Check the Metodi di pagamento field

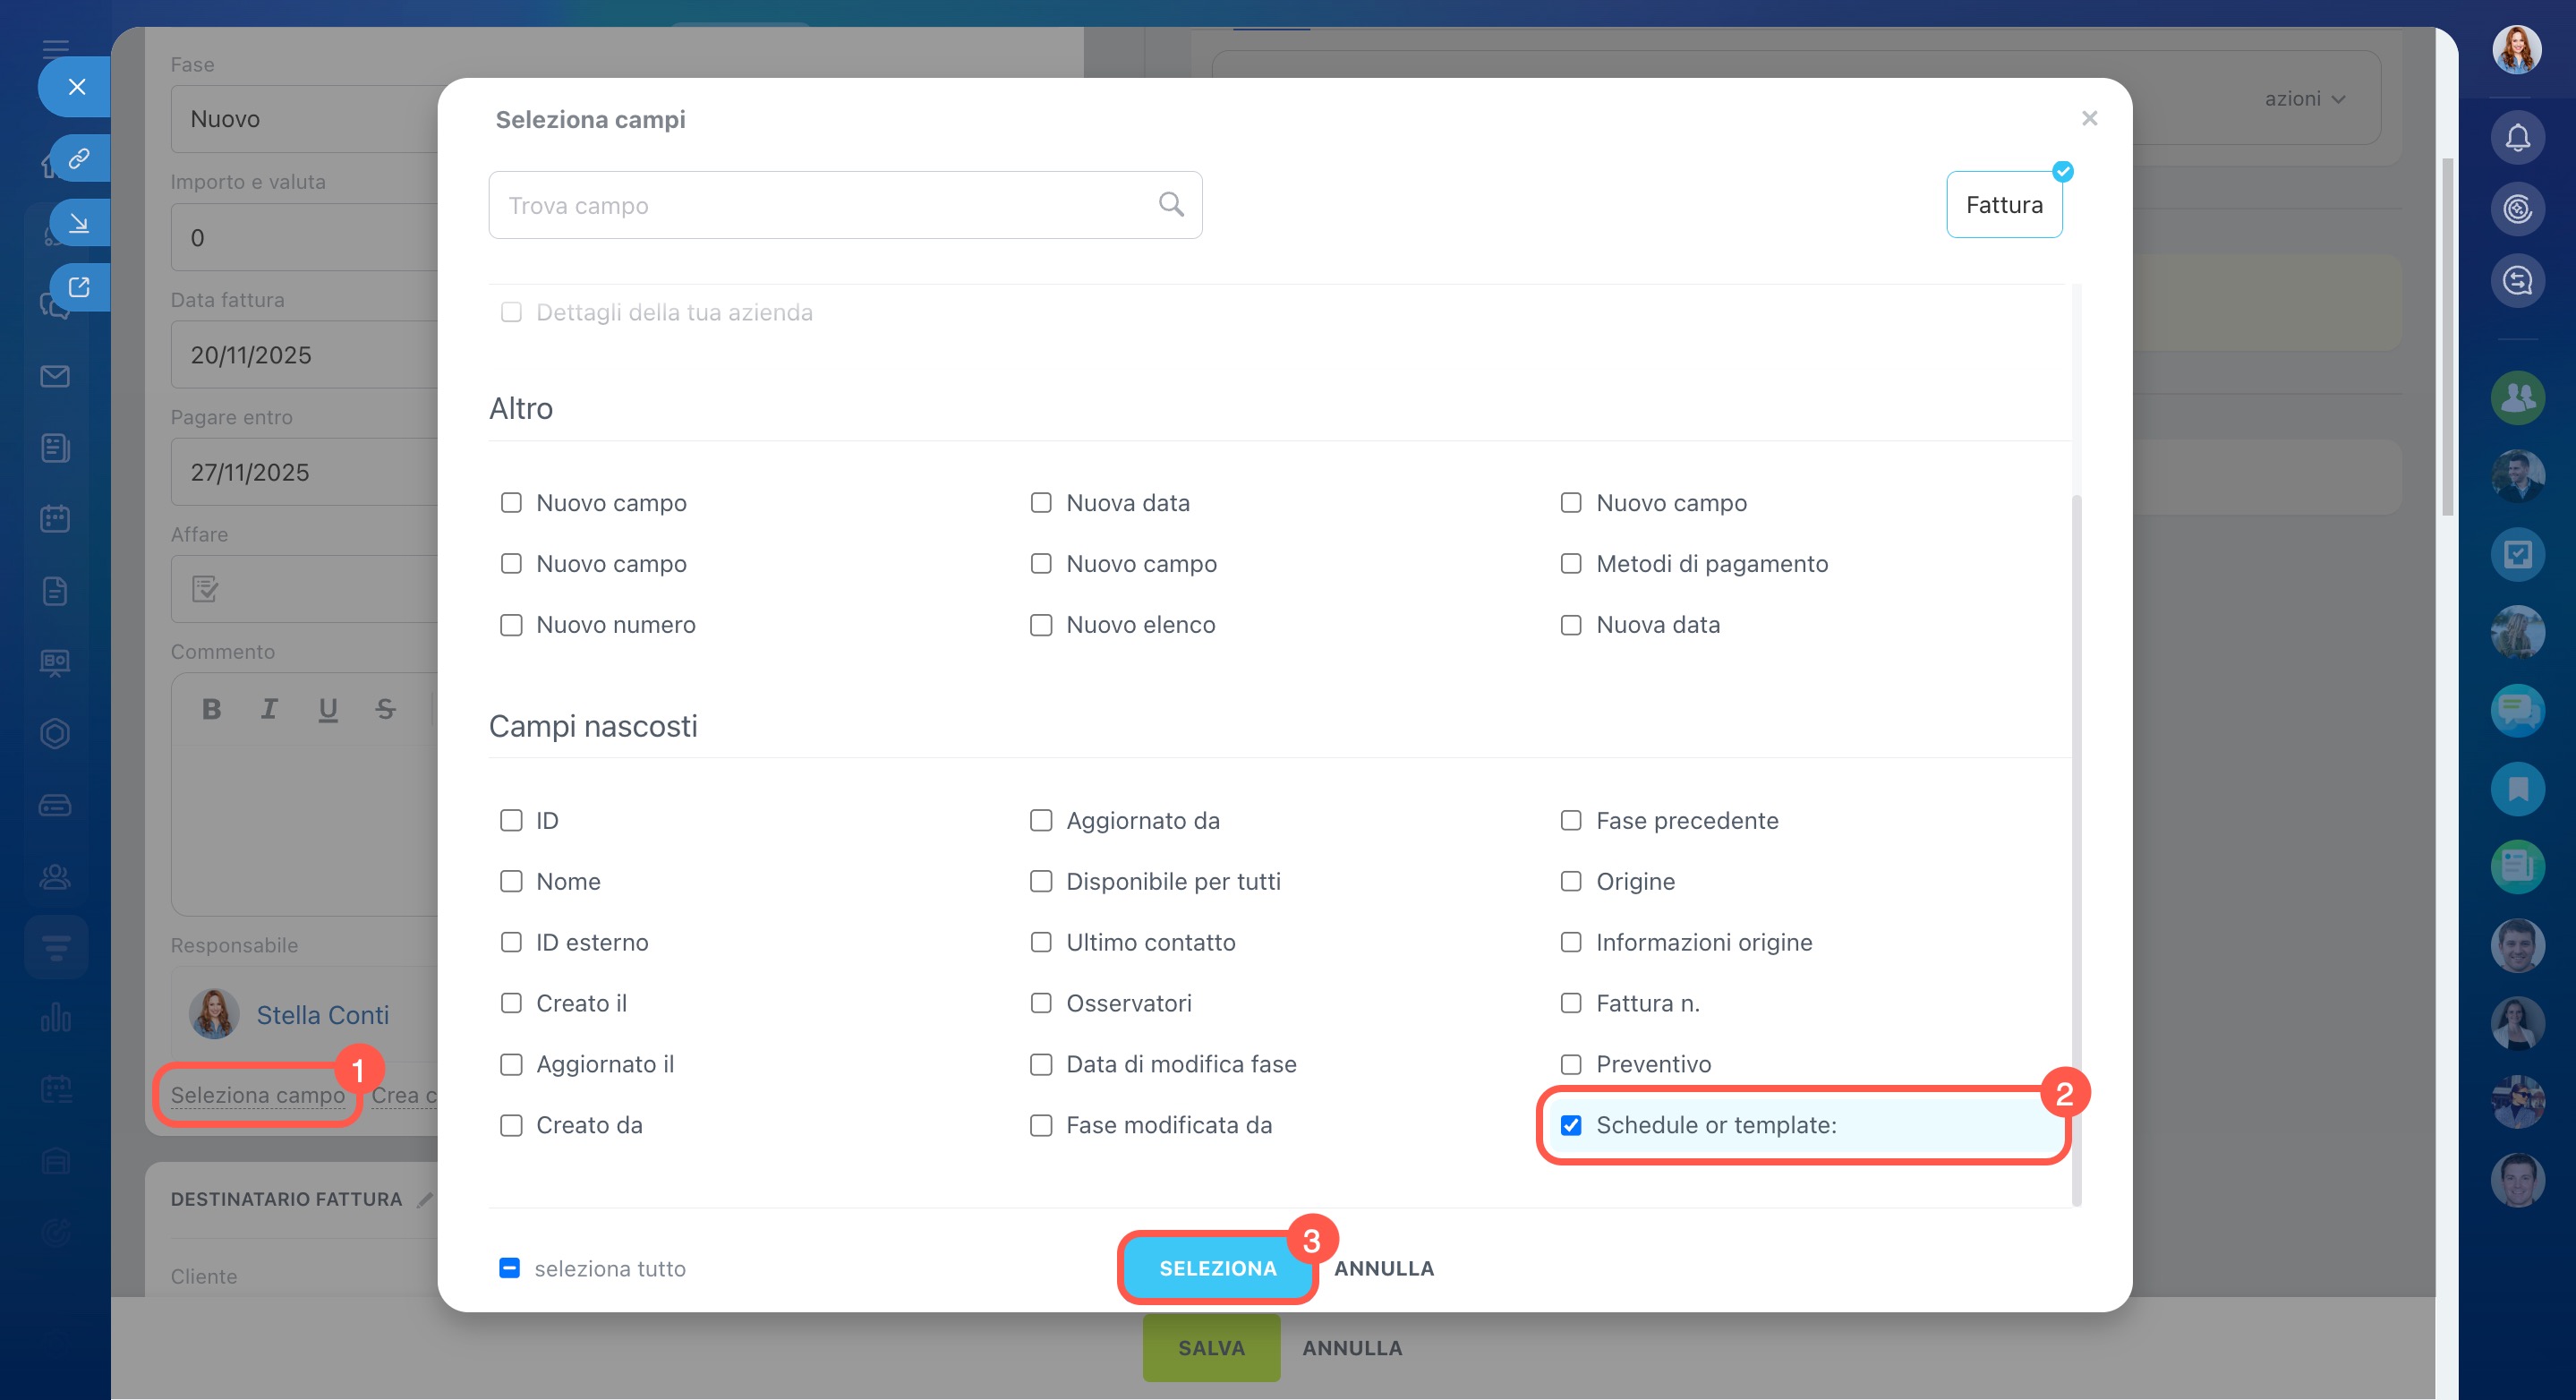1571,564
